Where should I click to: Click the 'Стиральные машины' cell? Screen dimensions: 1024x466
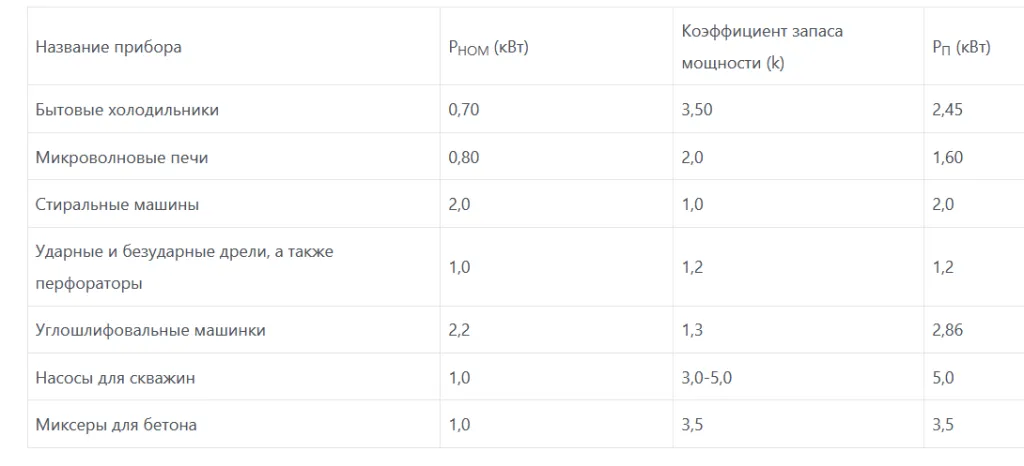tap(117, 205)
